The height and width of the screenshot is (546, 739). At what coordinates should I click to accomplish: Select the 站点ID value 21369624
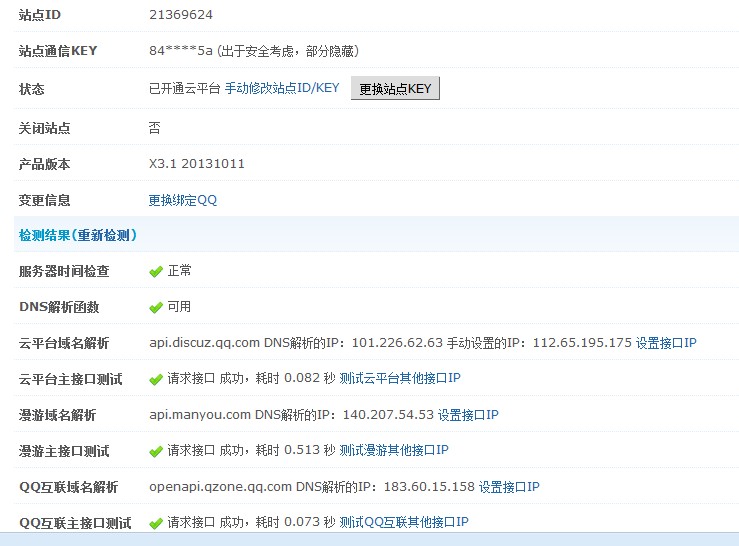tap(181, 15)
